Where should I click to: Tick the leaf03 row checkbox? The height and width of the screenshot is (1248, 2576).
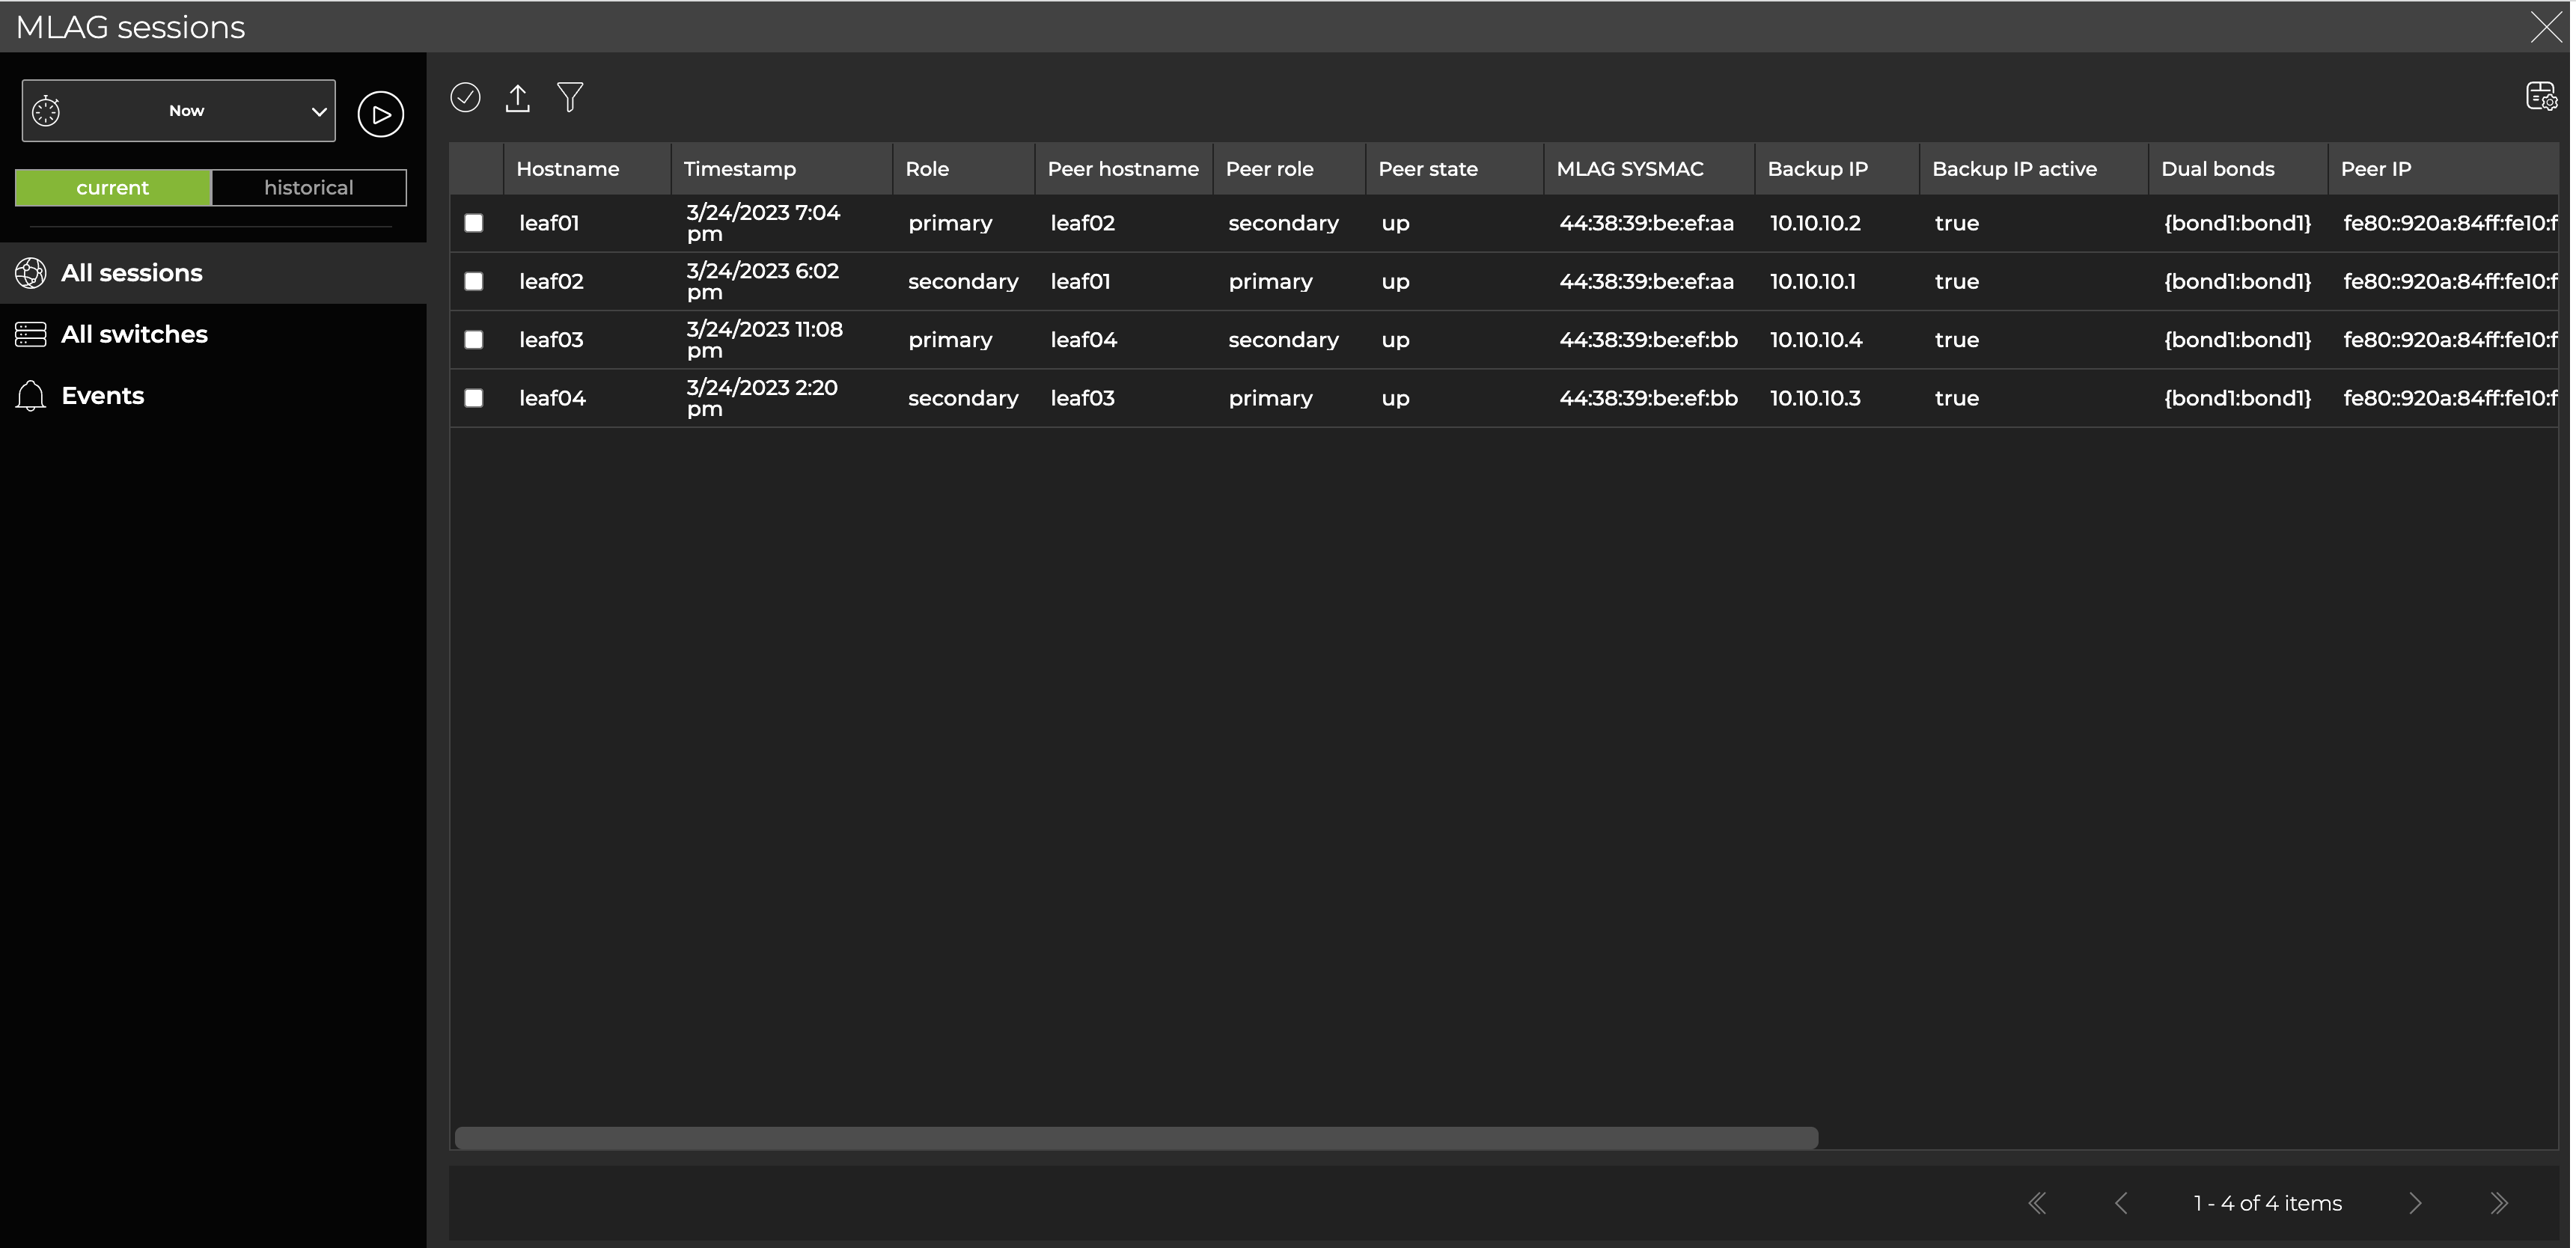474,340
